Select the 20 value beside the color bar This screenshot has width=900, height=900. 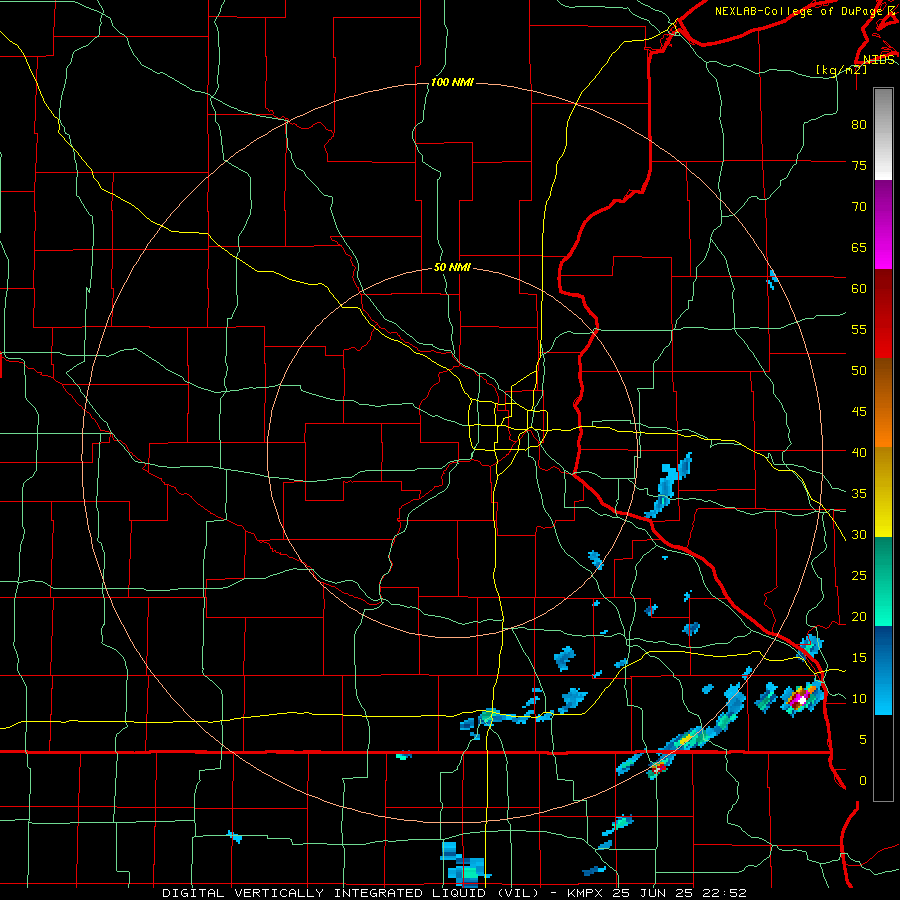click(859, 616)
